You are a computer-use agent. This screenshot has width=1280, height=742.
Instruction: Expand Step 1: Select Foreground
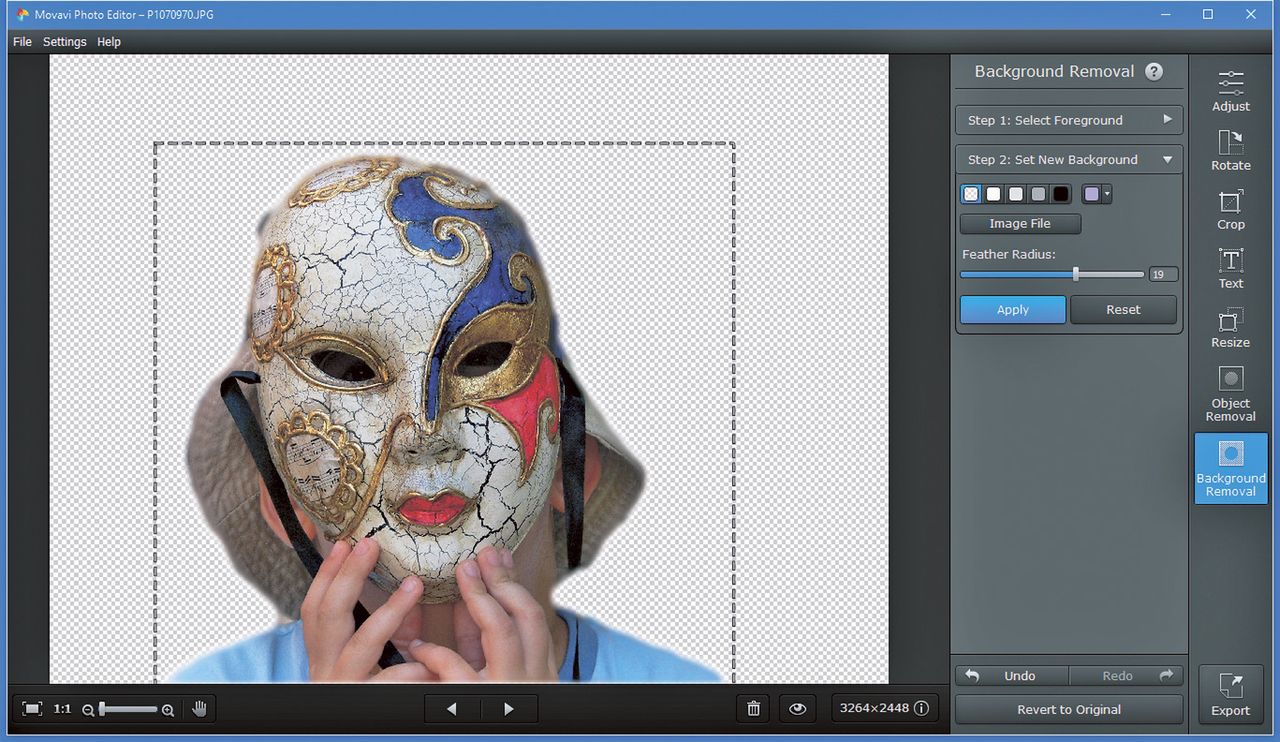click(1069, 120)
